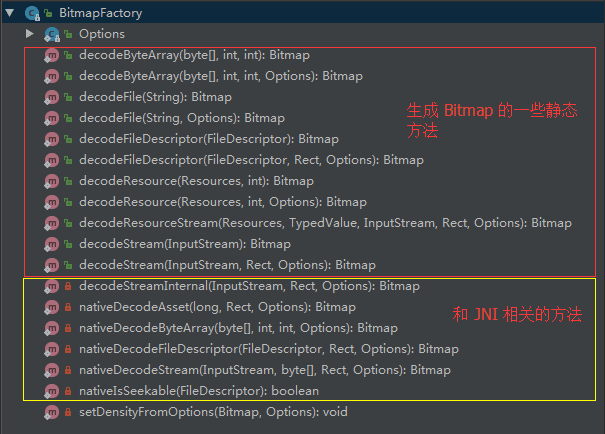Click method icon of decodeResource(Resources, int)
This screenshot has width=605, height=434.
51,181
